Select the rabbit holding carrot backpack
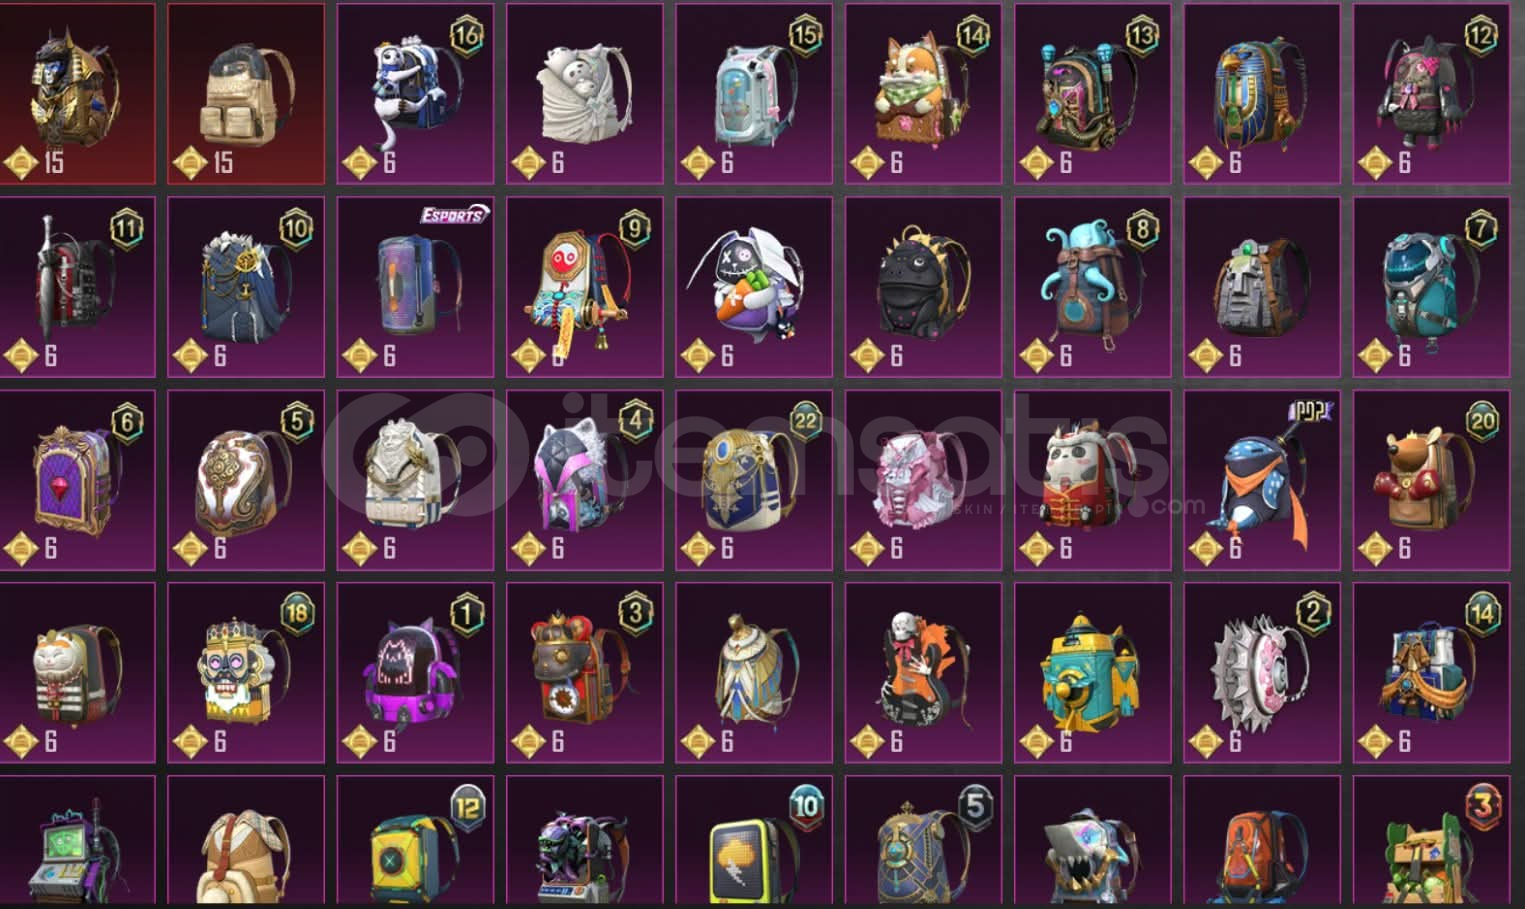 (754, 287)
